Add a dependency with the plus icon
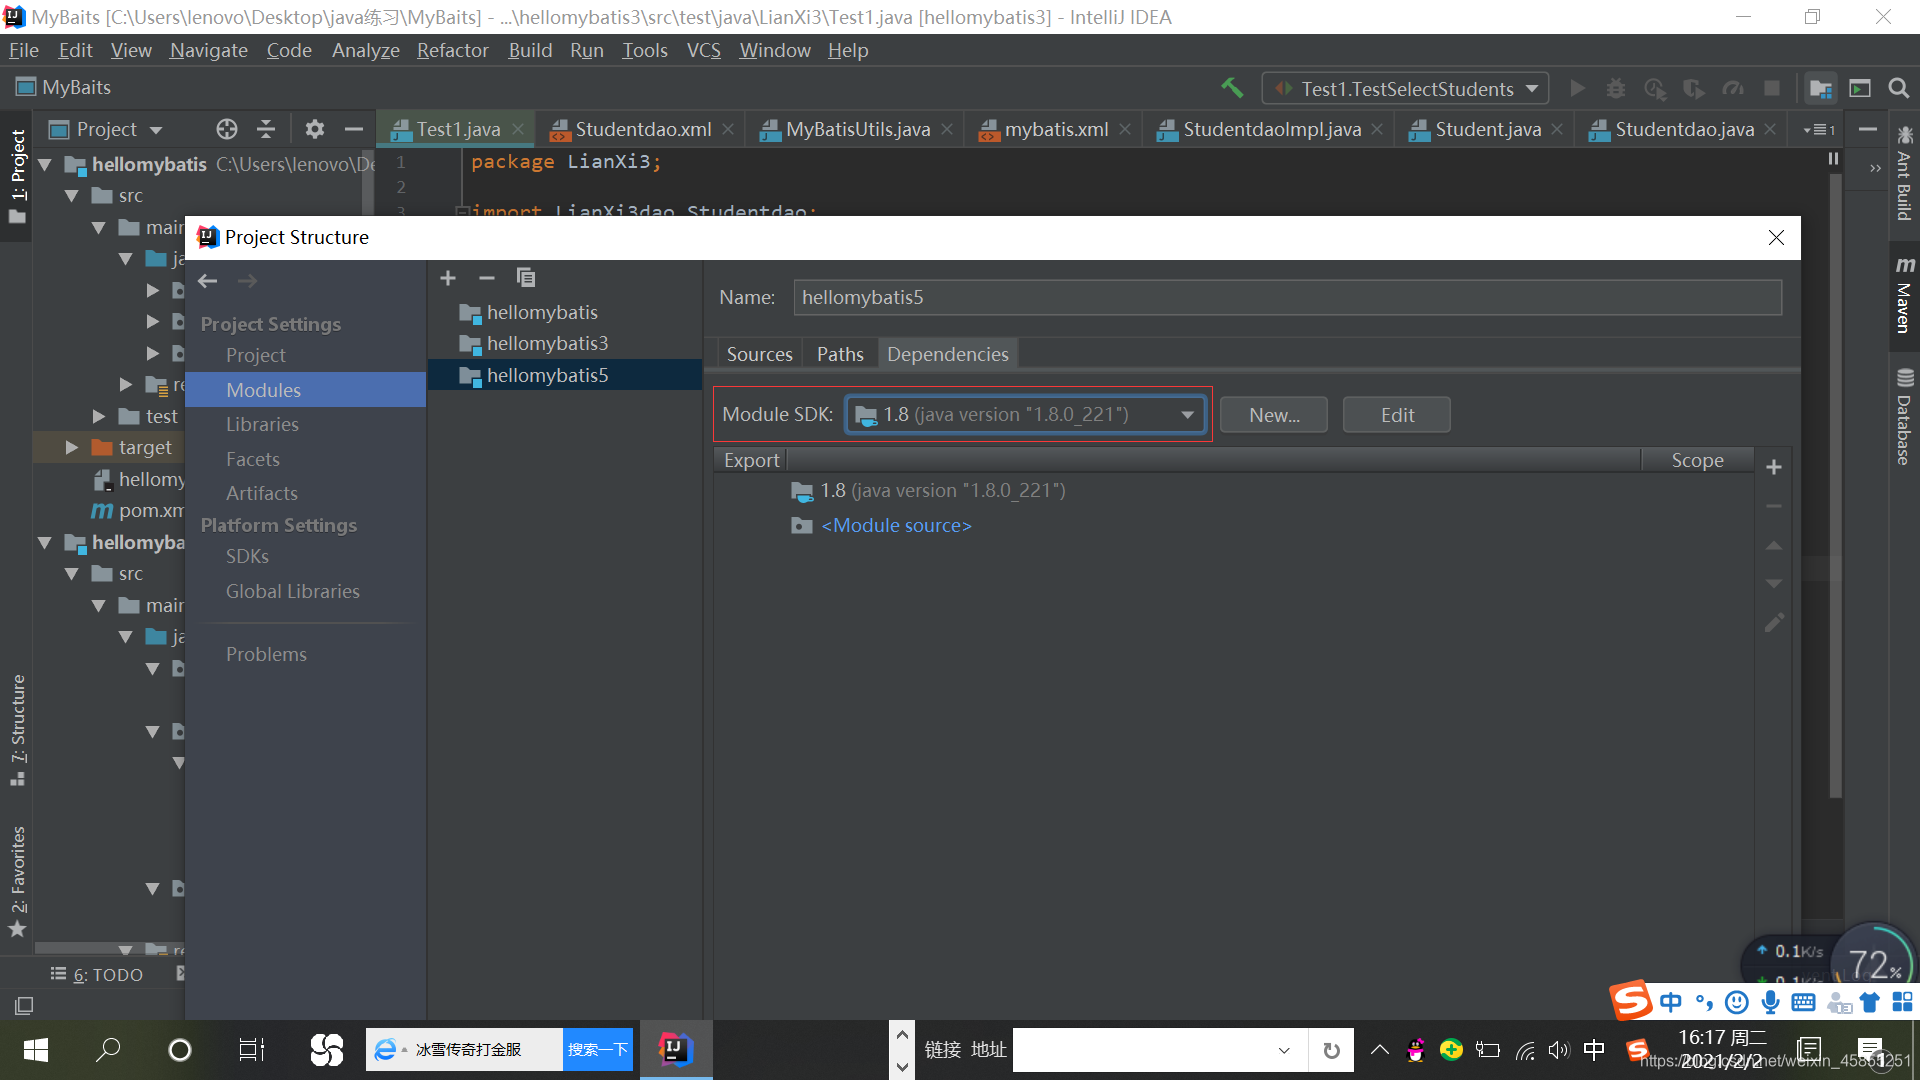This screenshot has width=1920, height=1080. pyautogui.click(x=1774, y=467)
